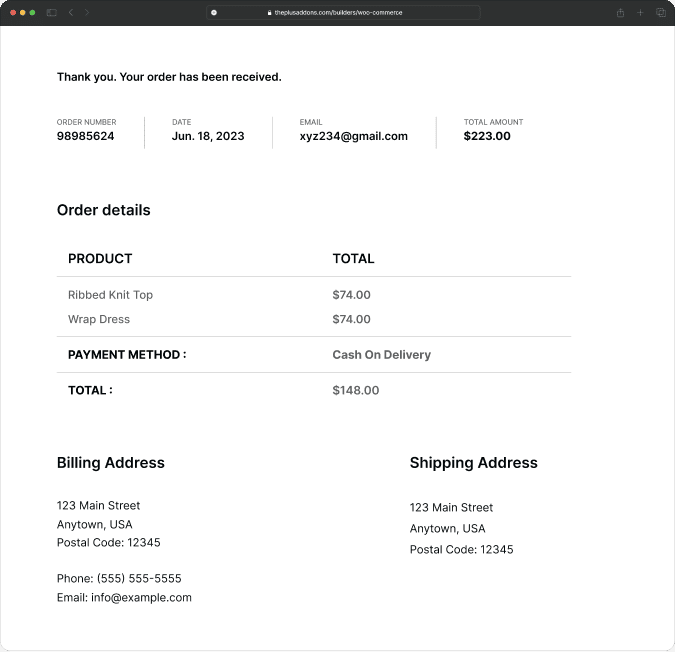Go back using the back arrow

pos(71,12)
